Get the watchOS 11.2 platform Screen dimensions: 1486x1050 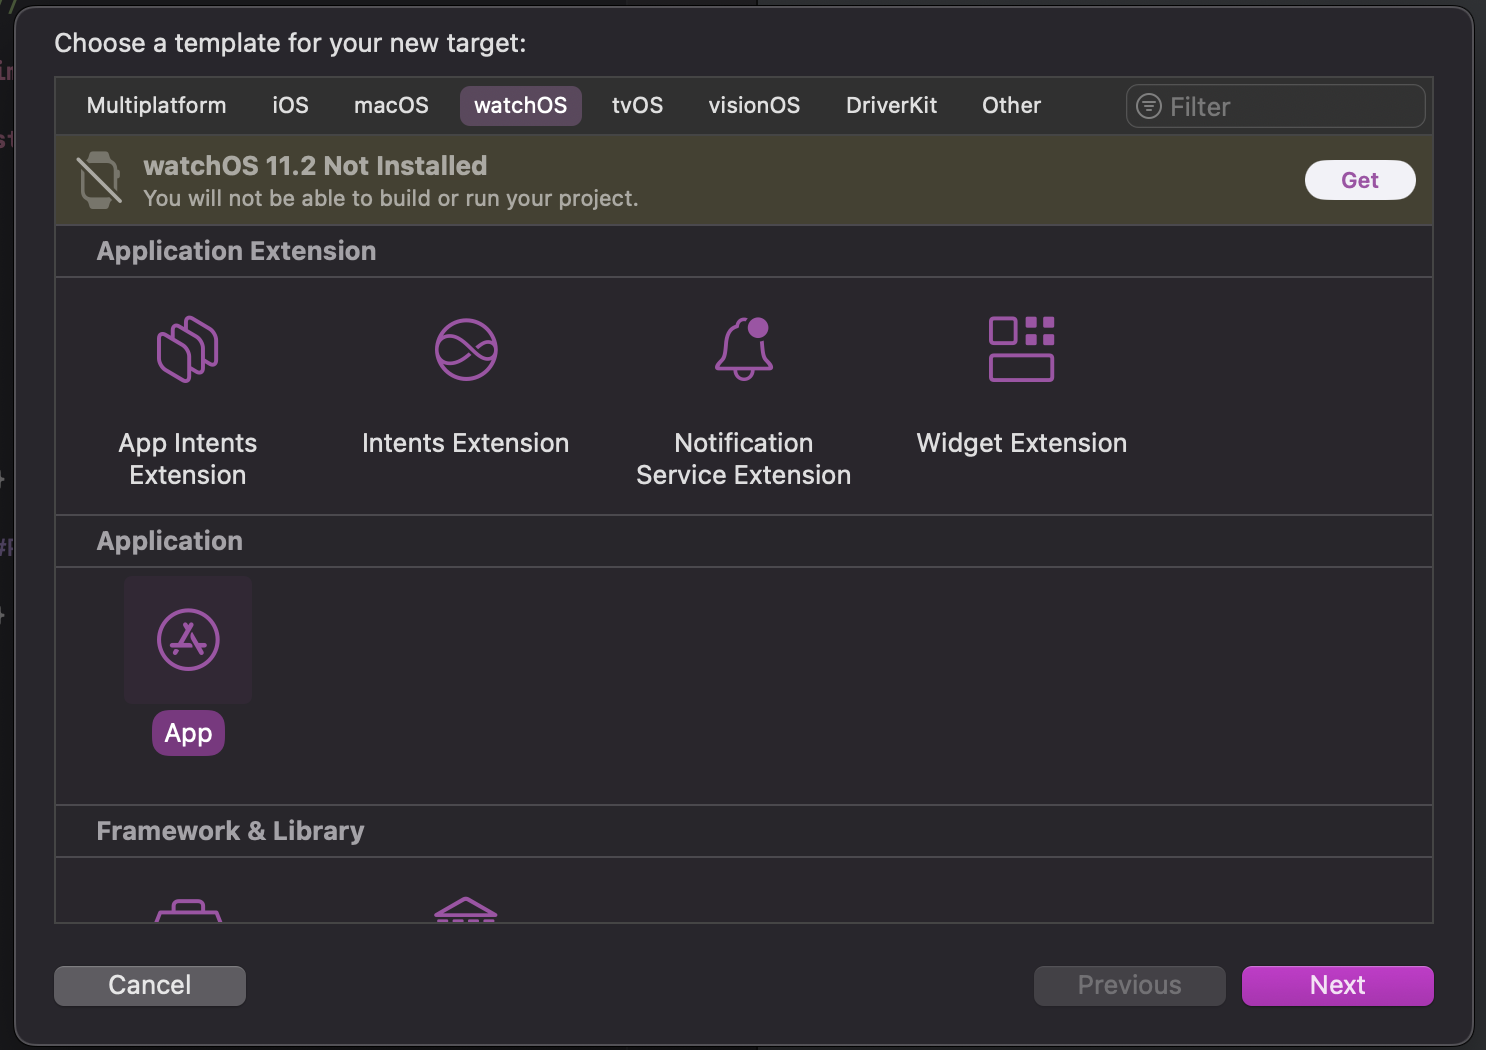(x=1360, y=180)
